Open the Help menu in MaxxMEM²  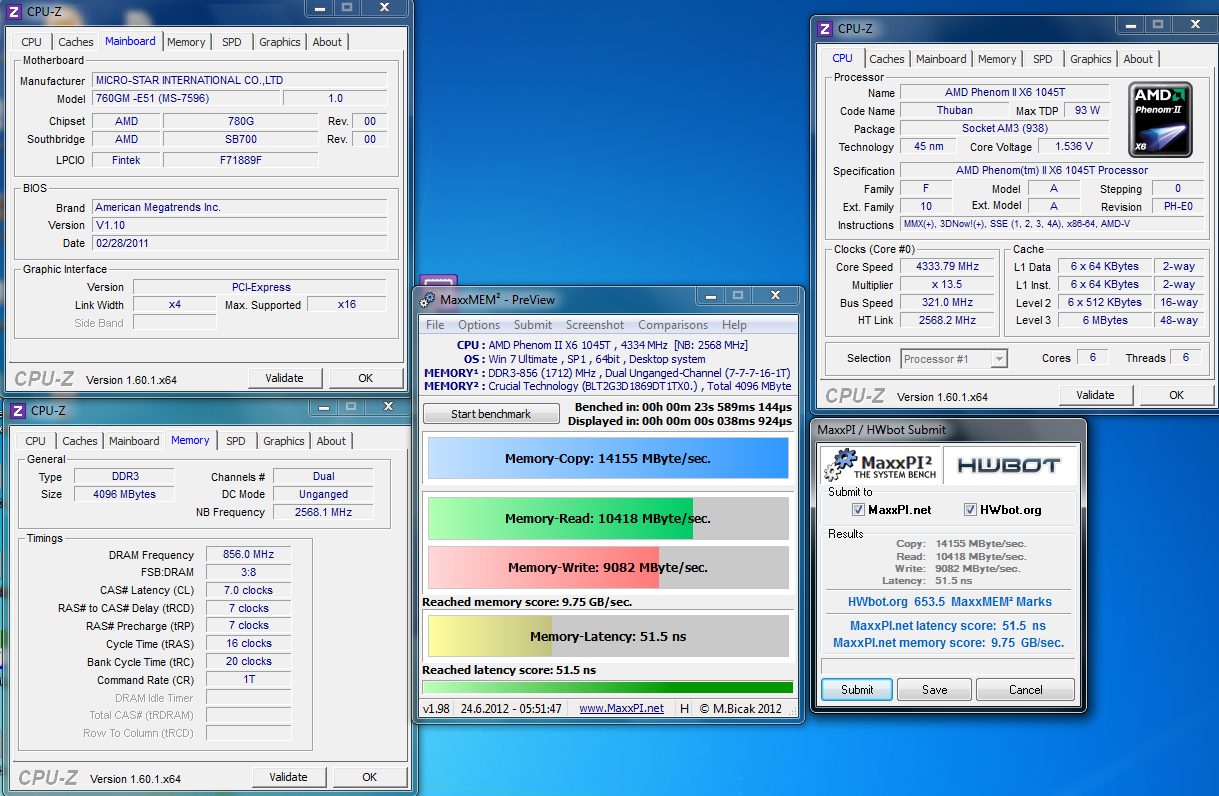[734, 325]
